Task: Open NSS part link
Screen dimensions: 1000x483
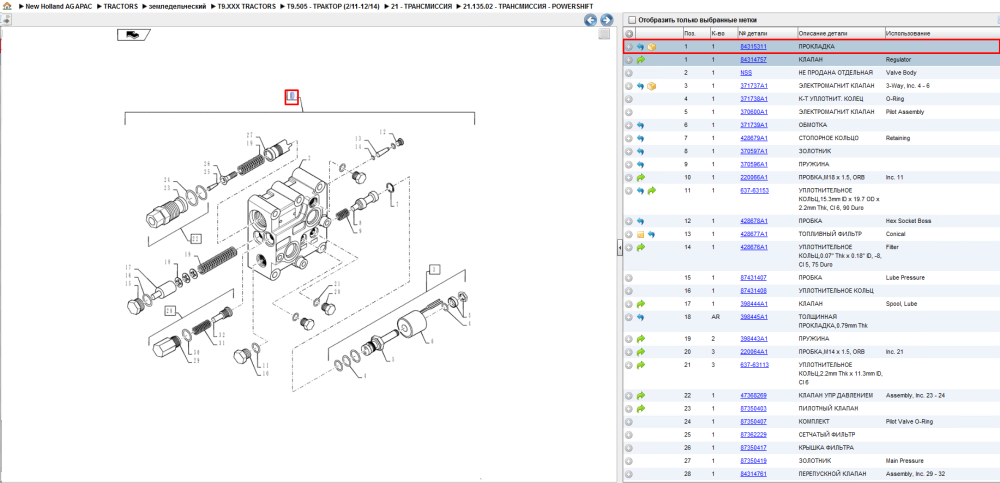Action: coord(746,73)
